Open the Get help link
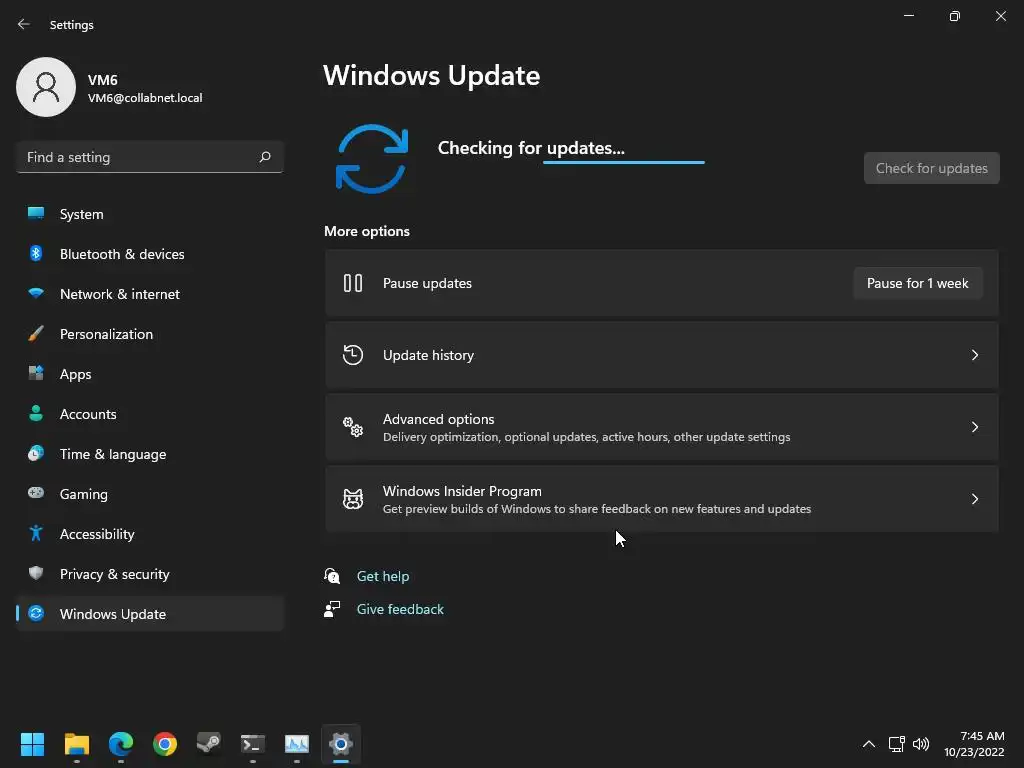 pos(383,575)
